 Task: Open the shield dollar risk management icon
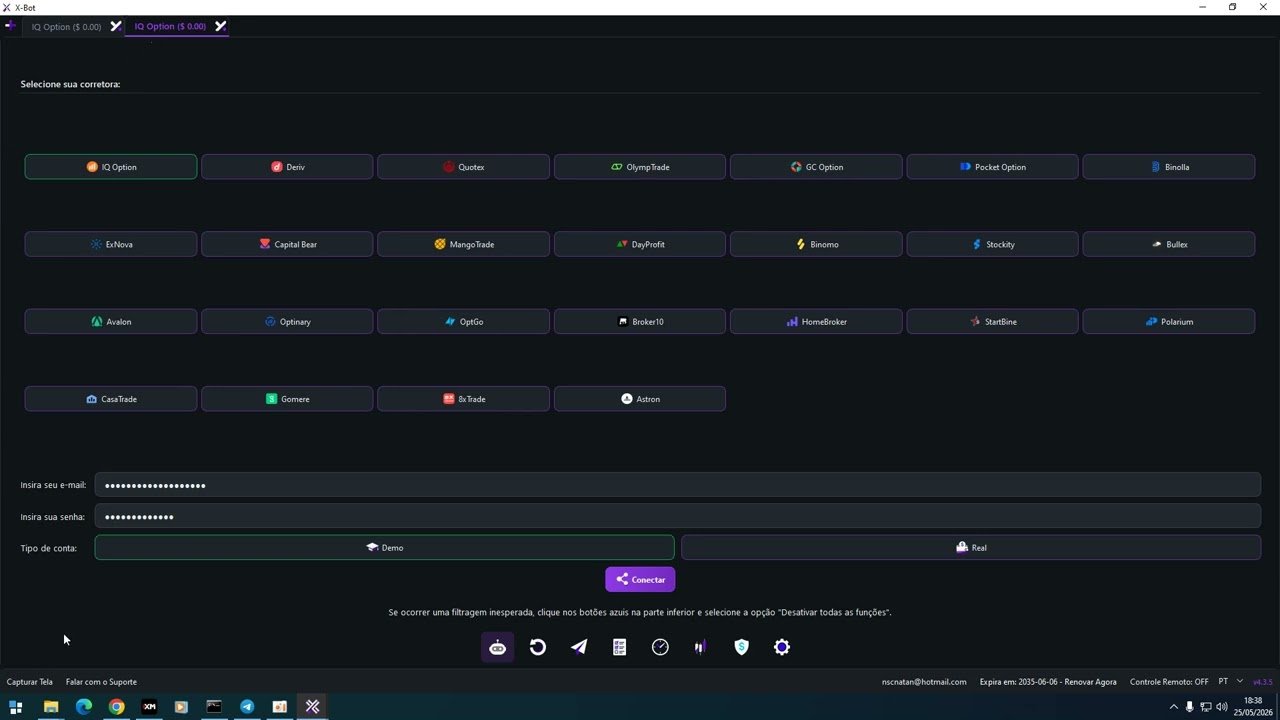click(741, 647)
